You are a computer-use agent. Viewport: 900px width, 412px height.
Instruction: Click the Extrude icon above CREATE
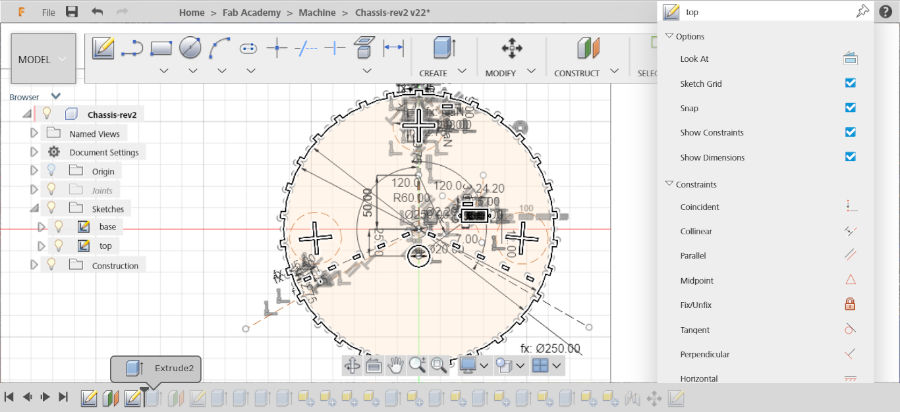pyautogui.click(x=444, y=48)
